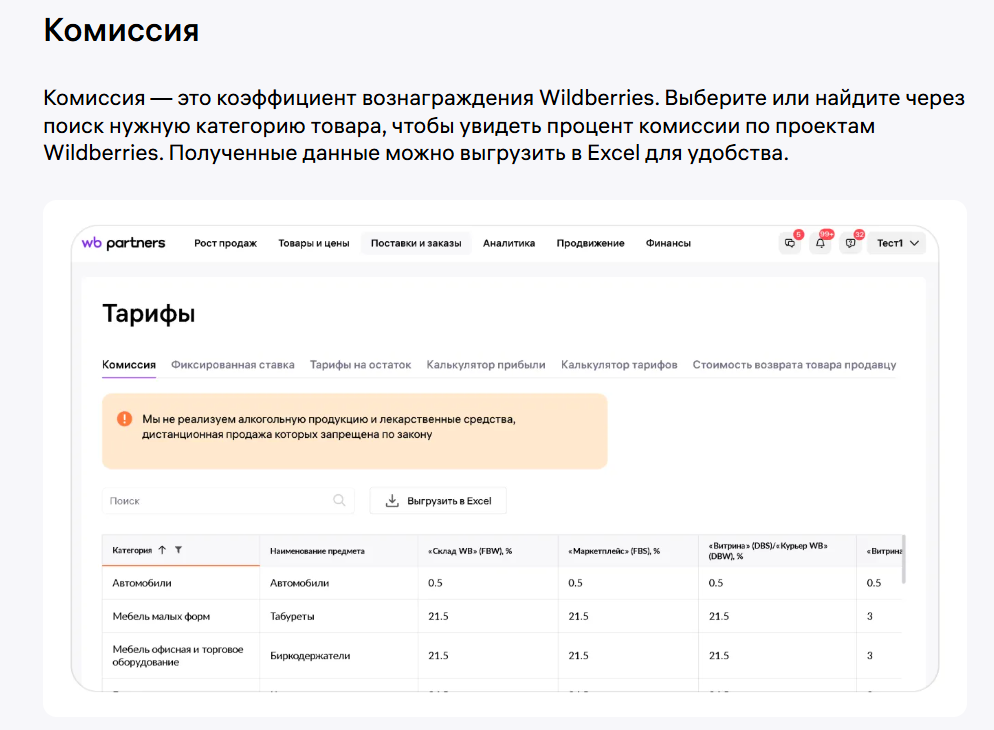Open the Категория column filter icon

178,550
